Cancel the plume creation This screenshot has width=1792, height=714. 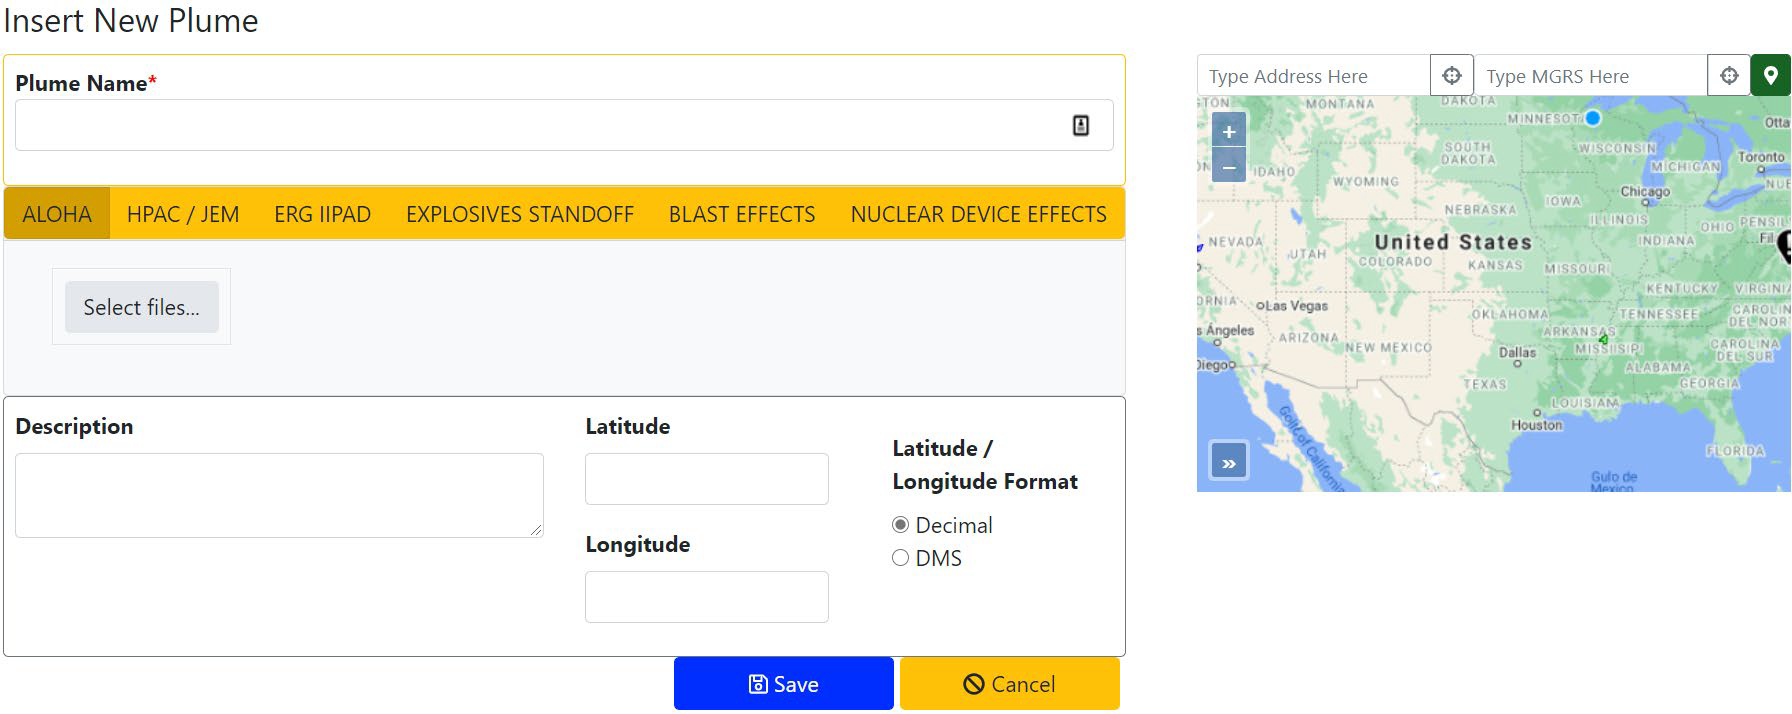click(1009, 684)
